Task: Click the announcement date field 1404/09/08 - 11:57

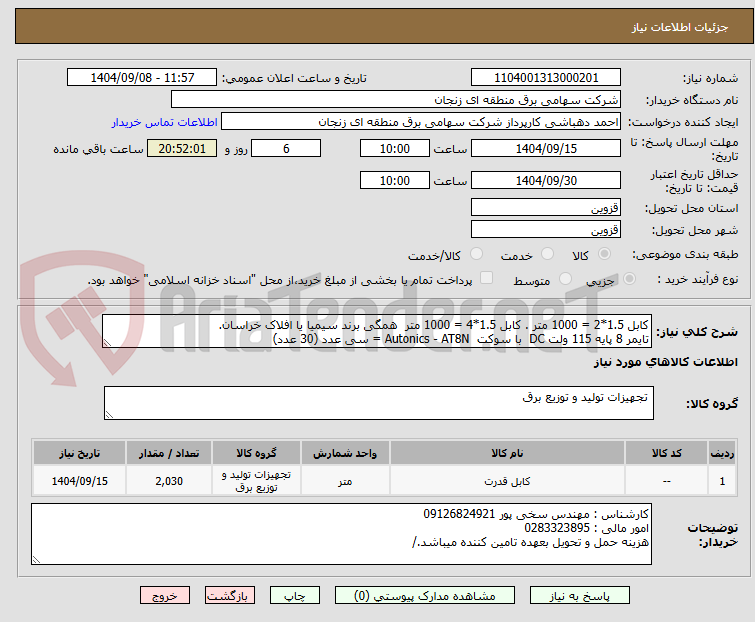Action: click(x=142, y=78)
